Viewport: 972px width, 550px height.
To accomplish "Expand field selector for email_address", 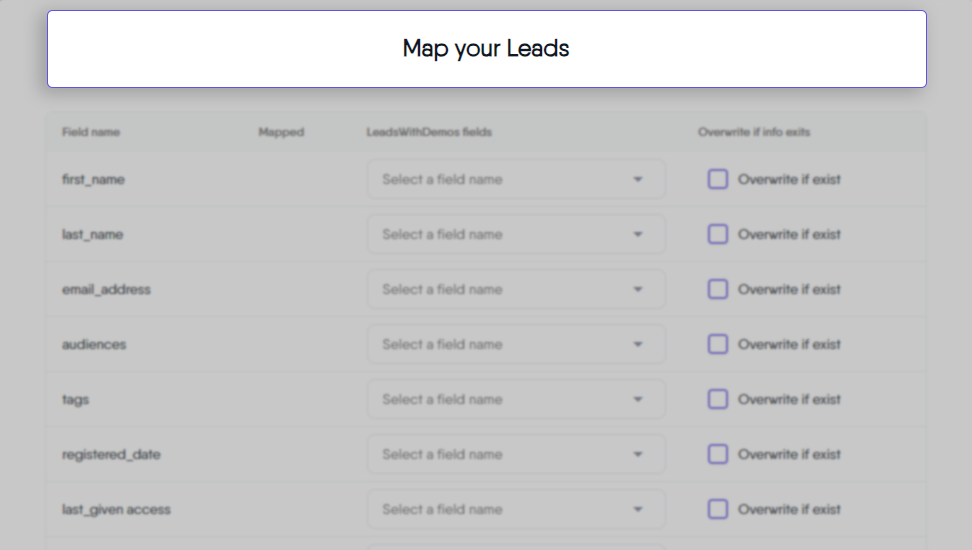I will point(515,290).
